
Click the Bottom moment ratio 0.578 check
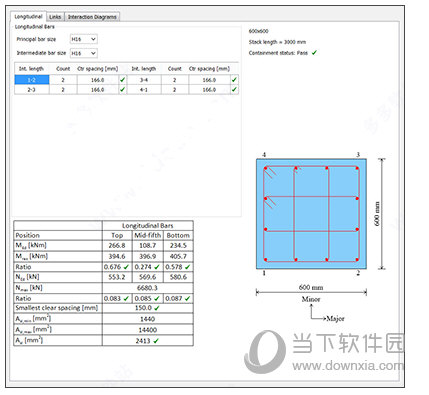[x=187, y=267]
